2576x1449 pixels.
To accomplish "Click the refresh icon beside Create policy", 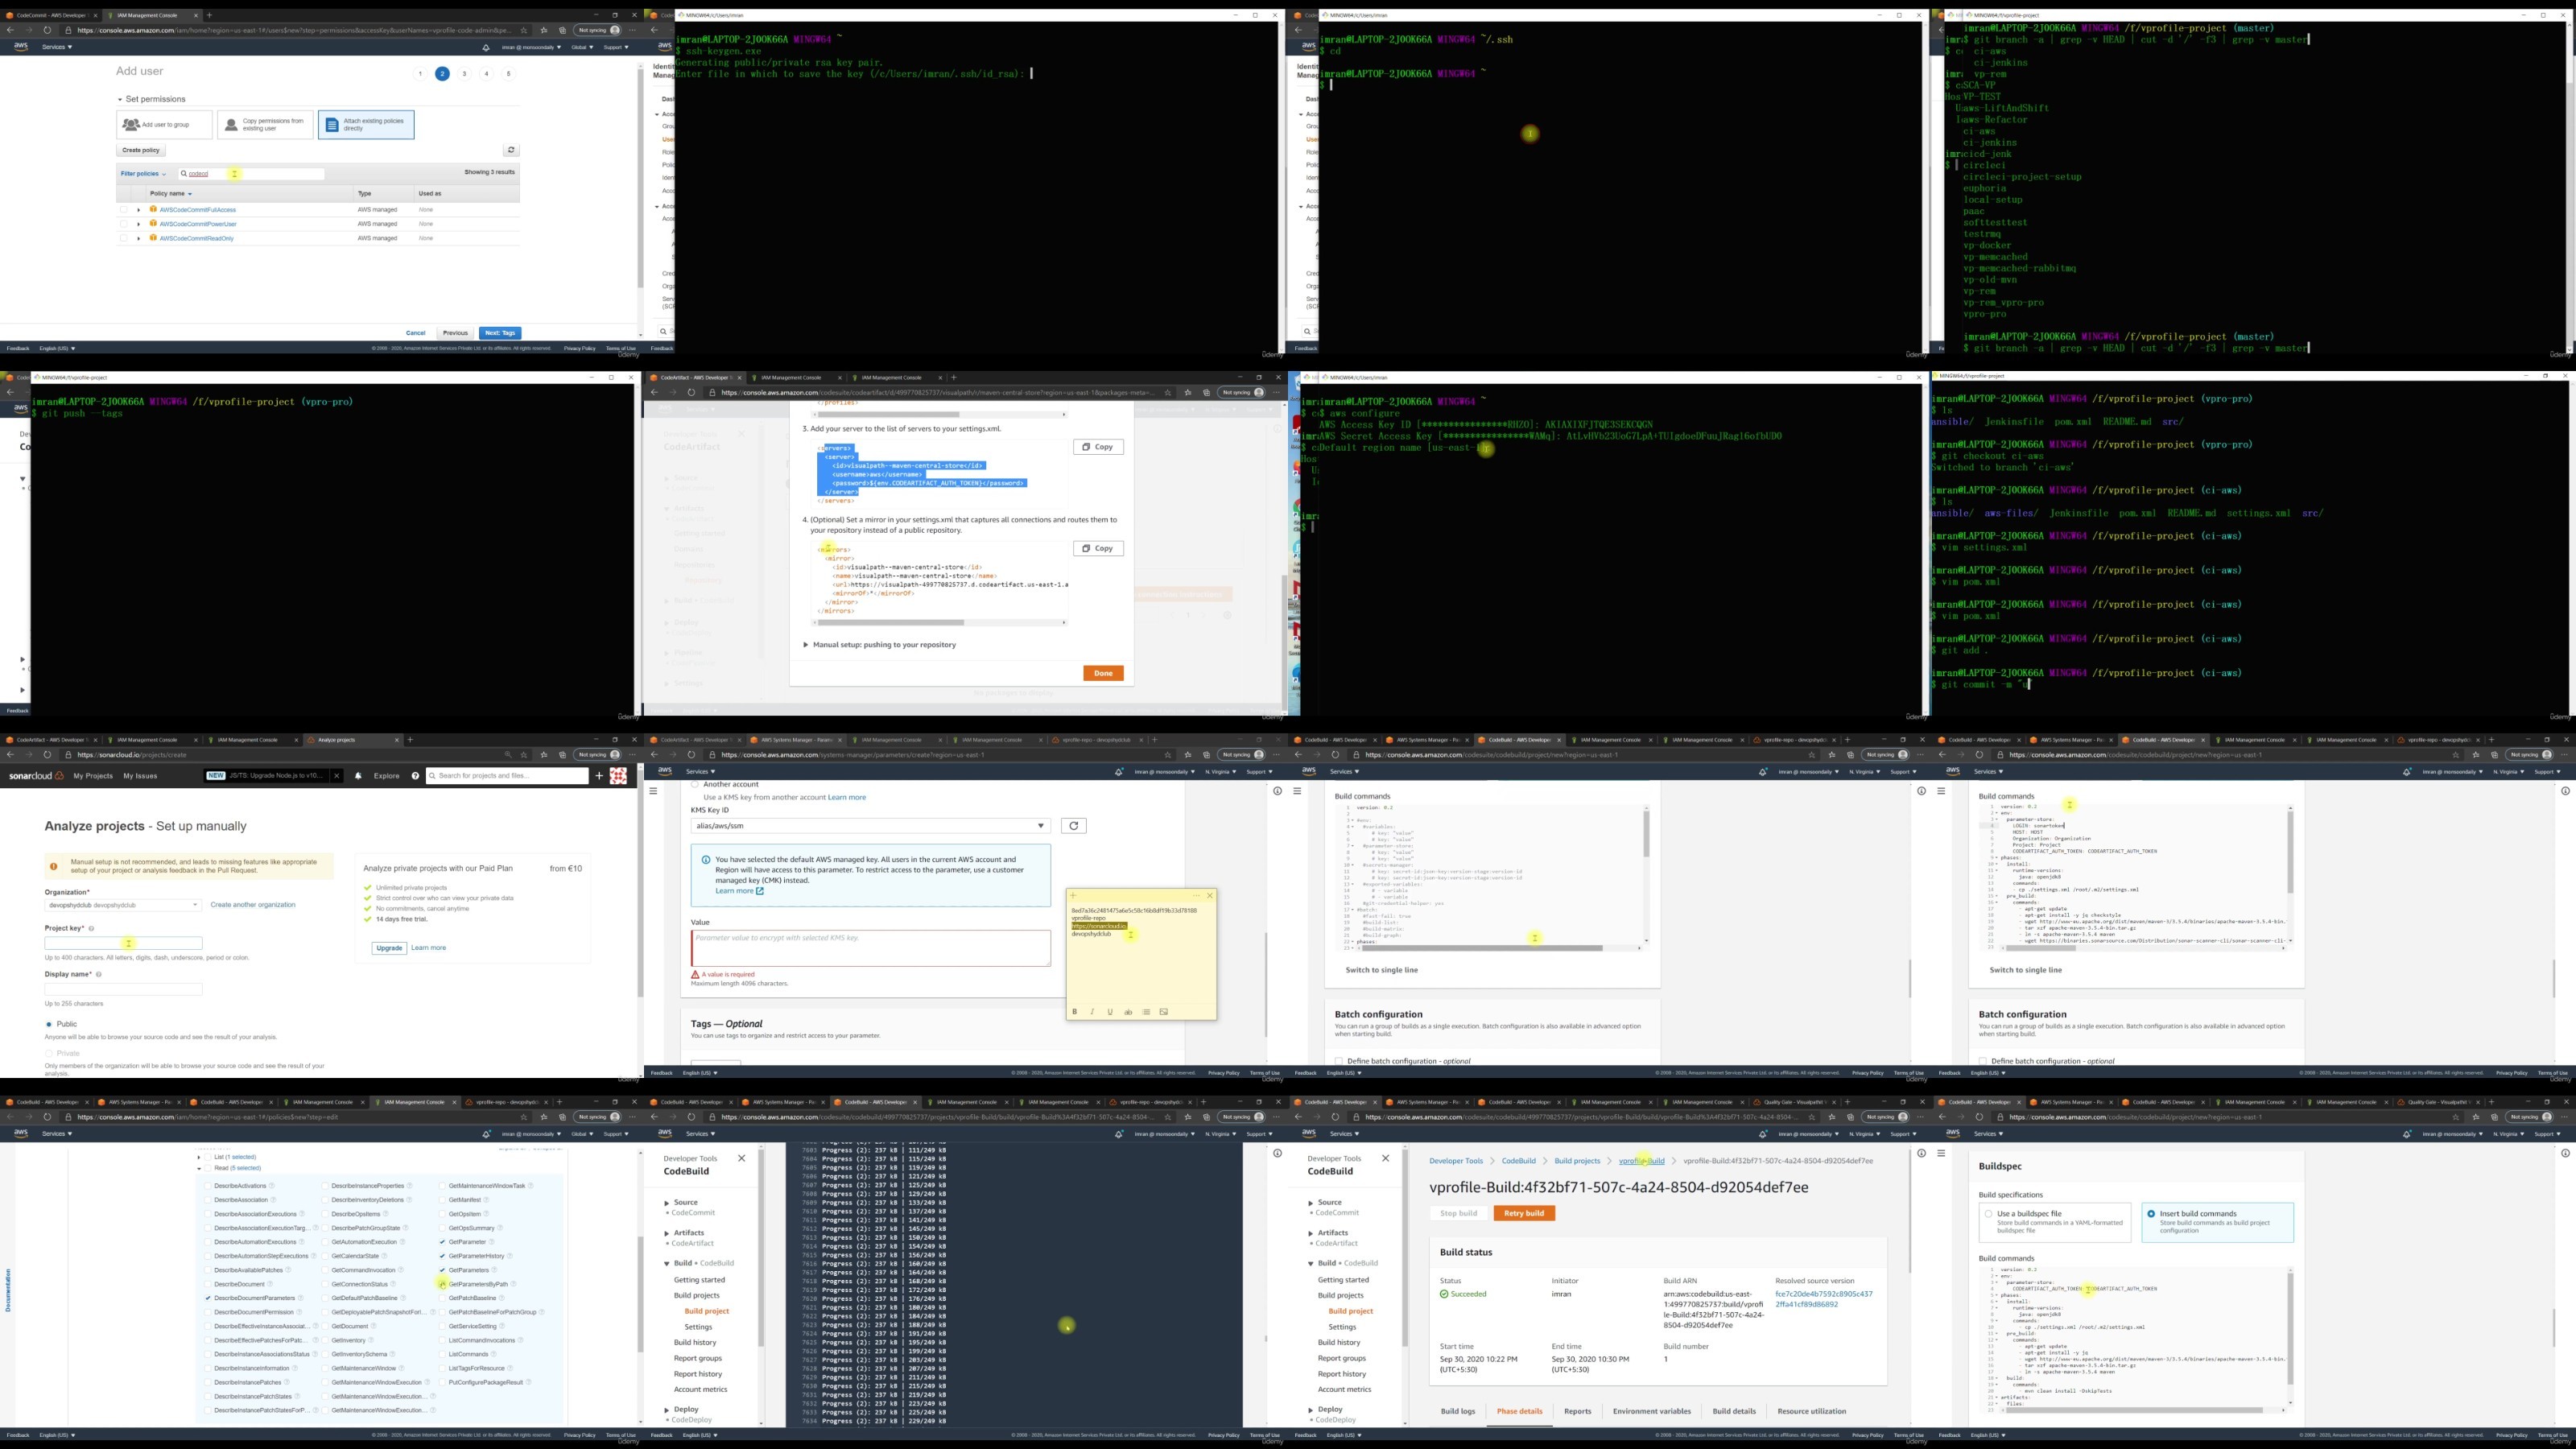I will (x=511, y=150).
